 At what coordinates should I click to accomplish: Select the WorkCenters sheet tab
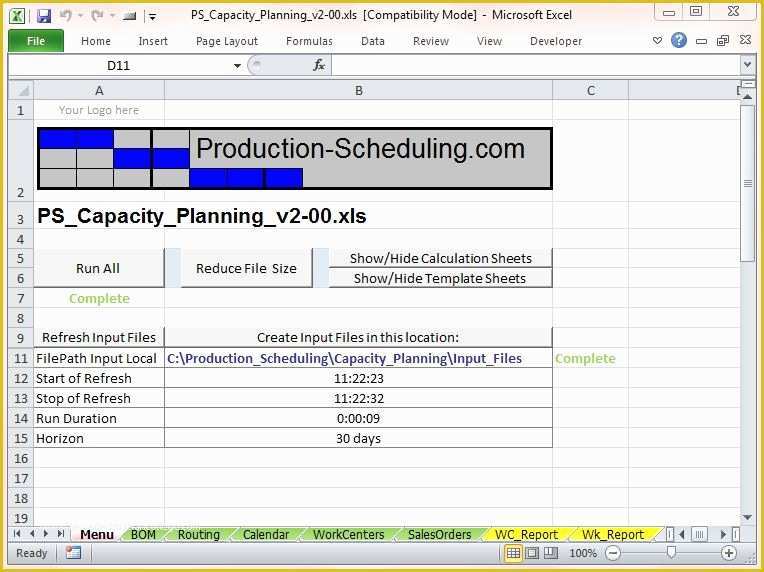click(x=348, y=534)
